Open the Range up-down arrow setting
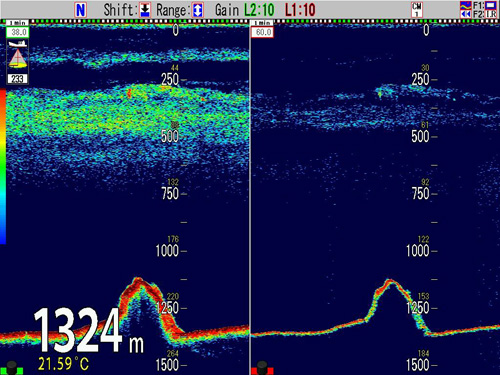 (198, 10)
